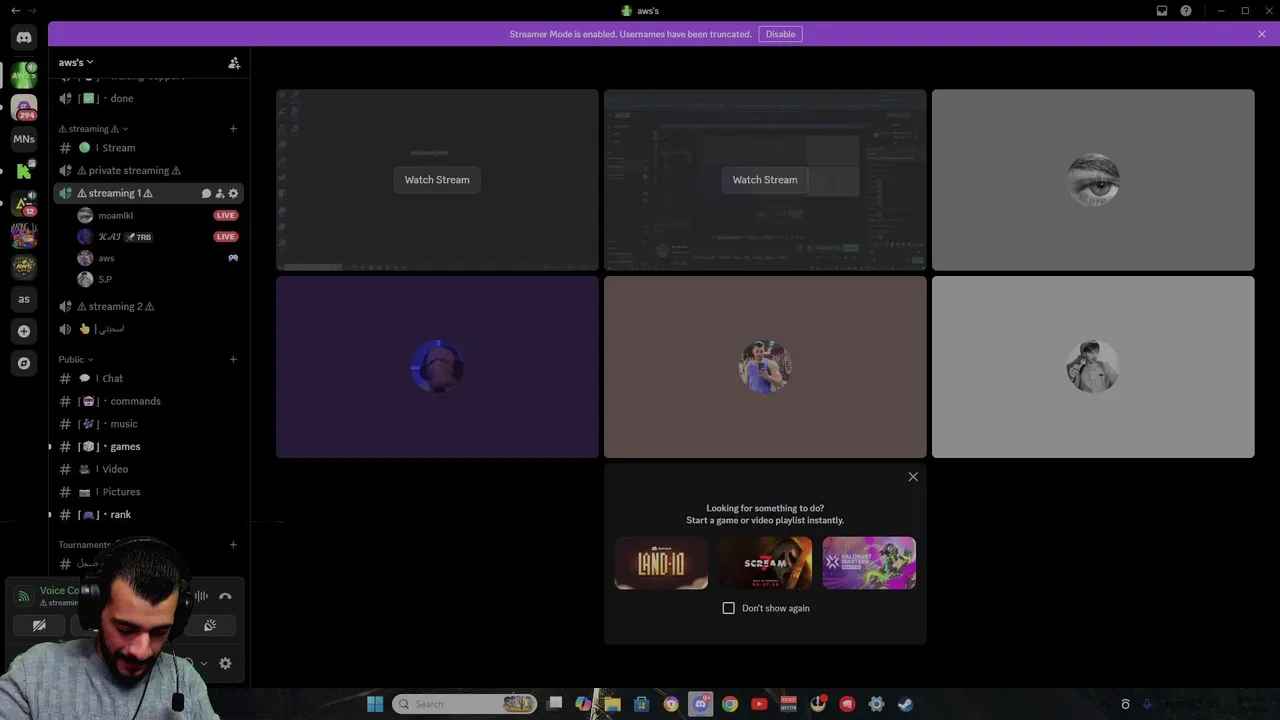The width and height of the screenshot is (1280, 720).
Task: Click in the Windows taskbar Search box
Action: click(465, 704)
